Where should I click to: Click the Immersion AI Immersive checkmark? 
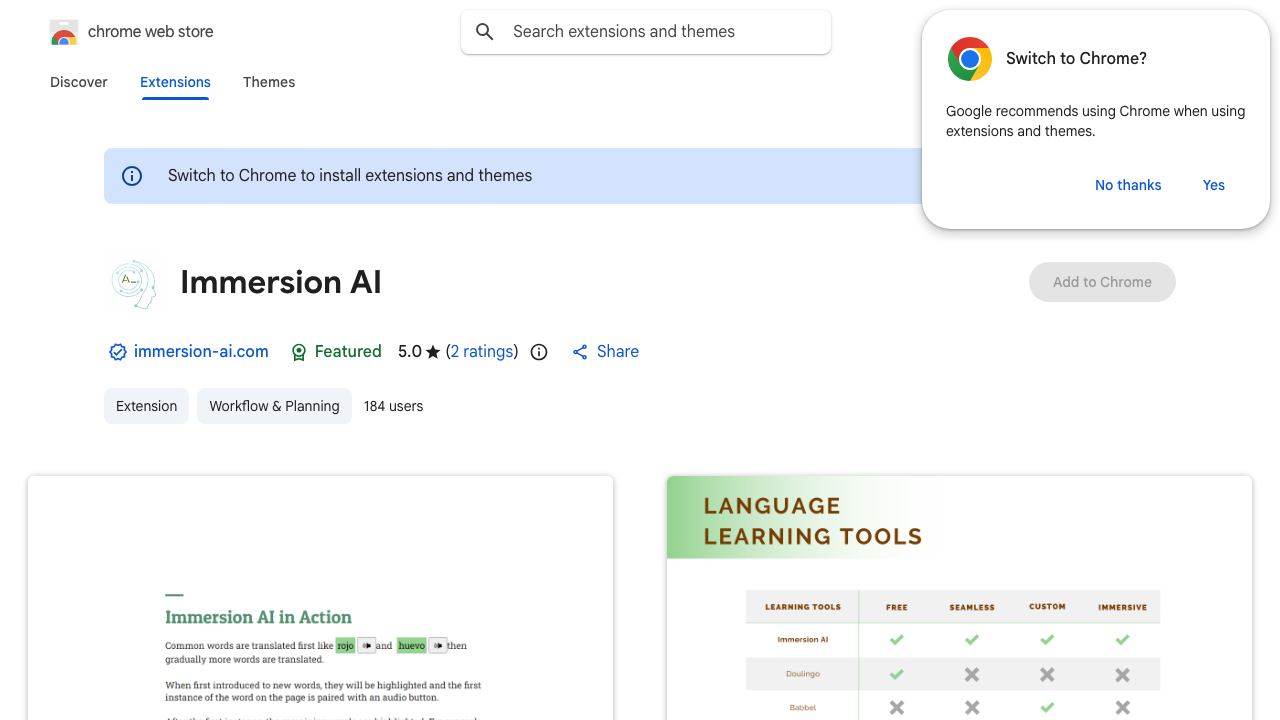click(x=1122, y=639)
